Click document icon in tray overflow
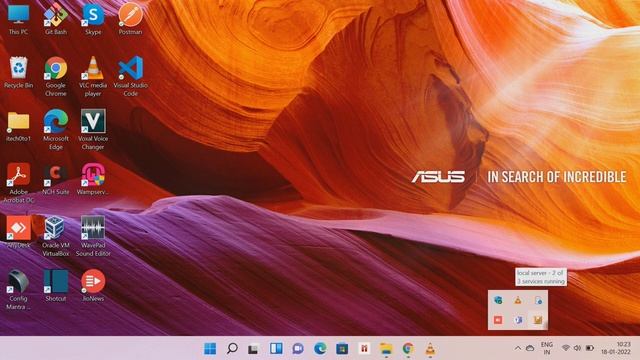640x360 pixels. [x=538, y=300]
